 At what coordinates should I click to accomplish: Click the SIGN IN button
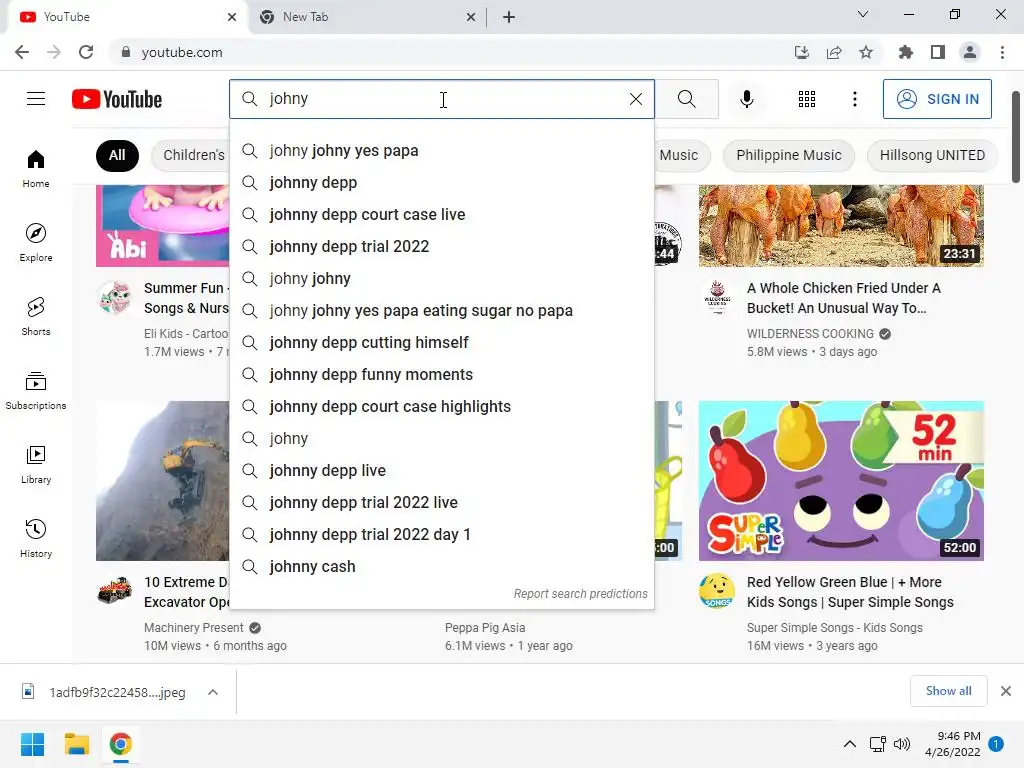(x=937, y=99)
